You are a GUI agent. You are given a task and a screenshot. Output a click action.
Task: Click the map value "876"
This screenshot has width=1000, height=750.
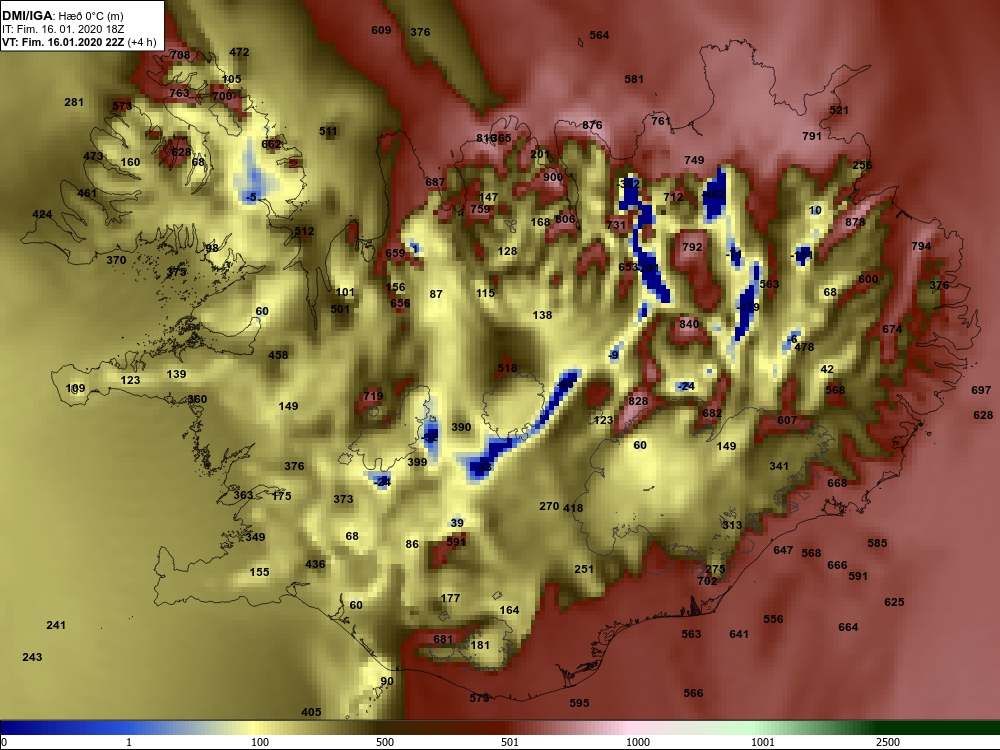tap(592, 125)
